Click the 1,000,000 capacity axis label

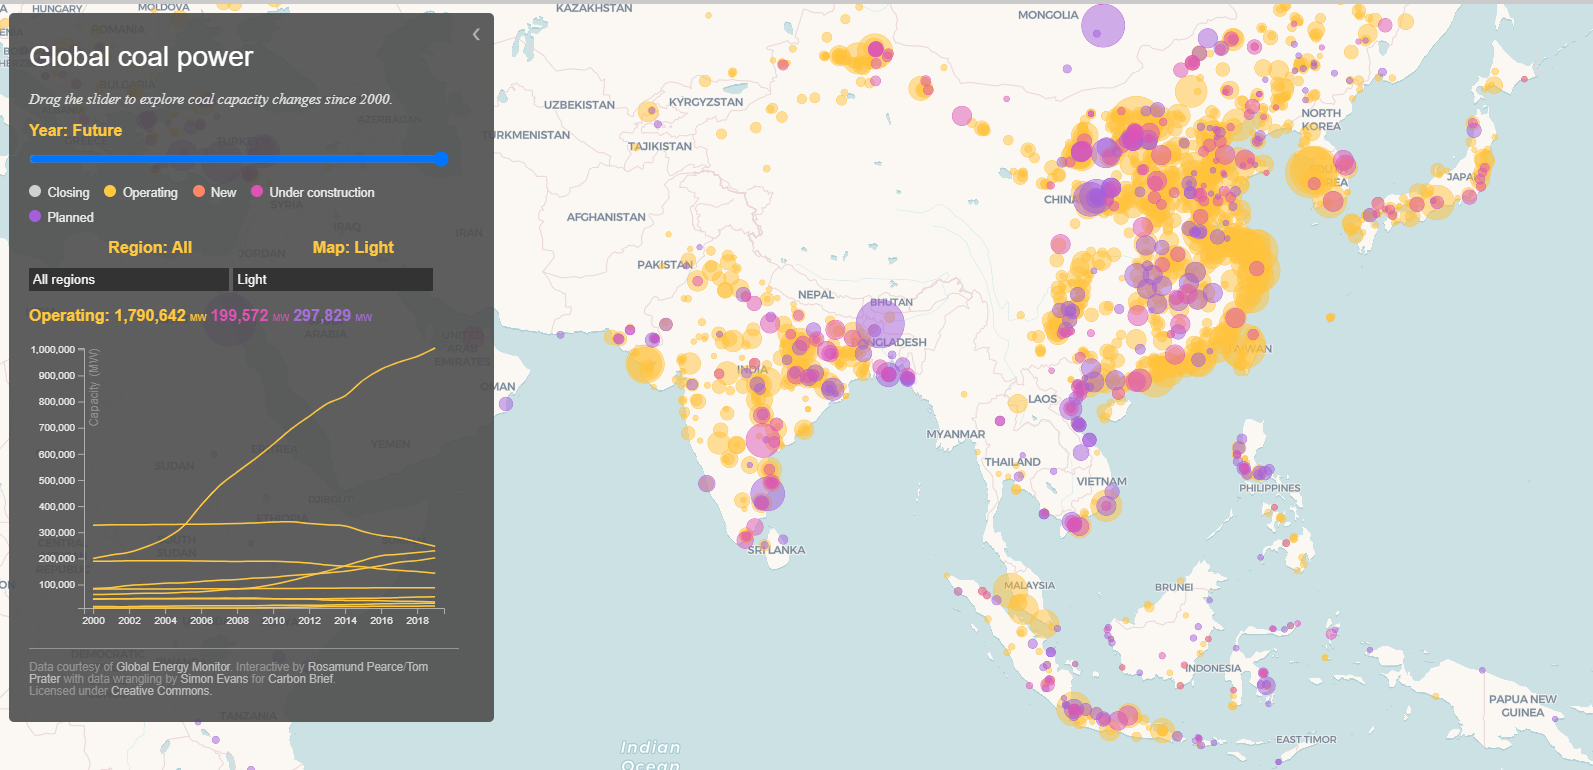click(x=53, y=350)
